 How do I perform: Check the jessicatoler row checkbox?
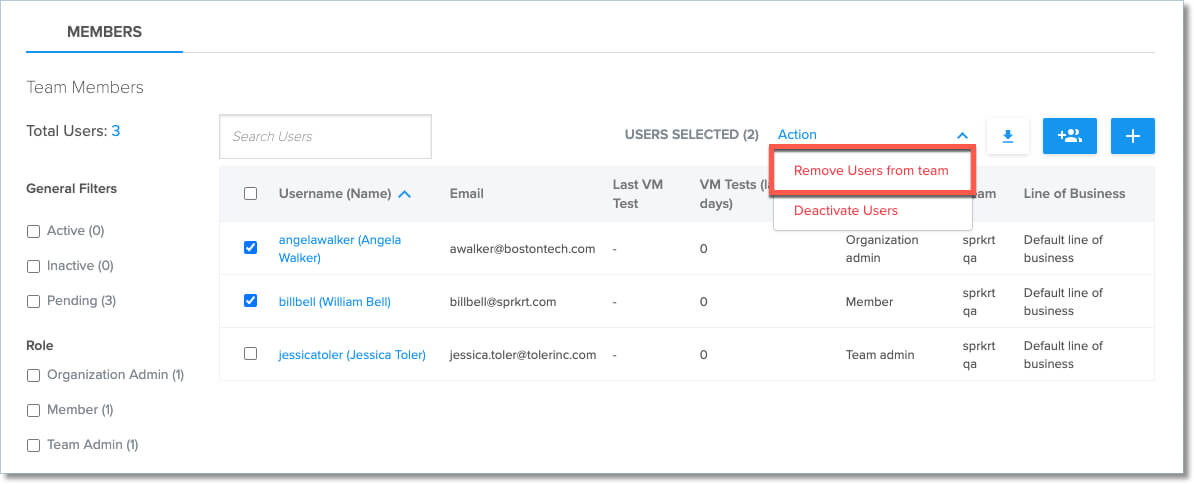click(x=251, y=353)
